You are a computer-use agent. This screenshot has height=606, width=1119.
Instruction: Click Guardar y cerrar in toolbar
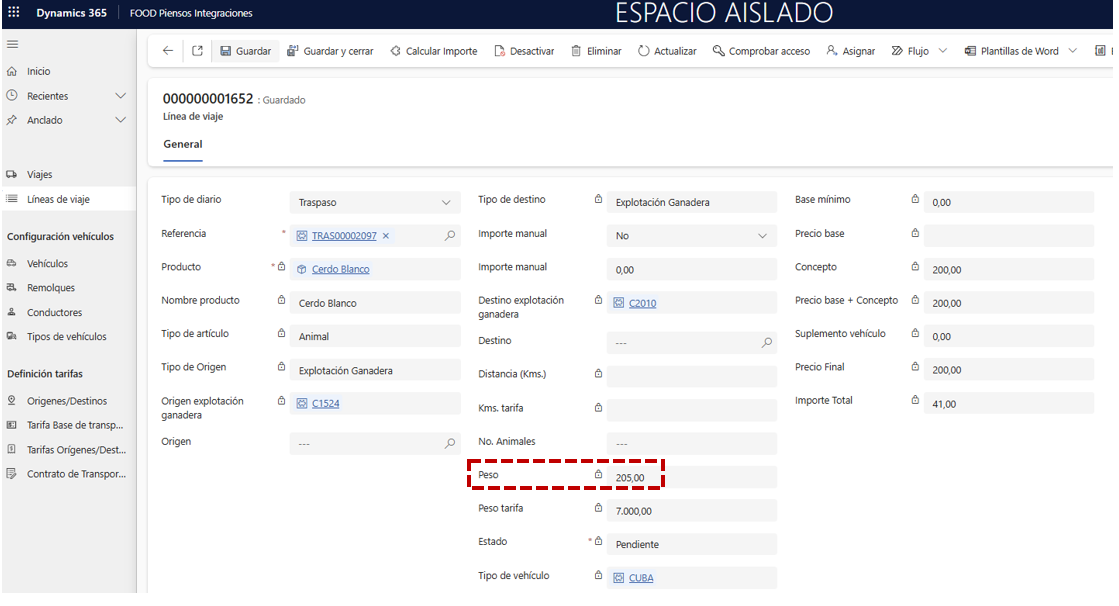[330, 51]
